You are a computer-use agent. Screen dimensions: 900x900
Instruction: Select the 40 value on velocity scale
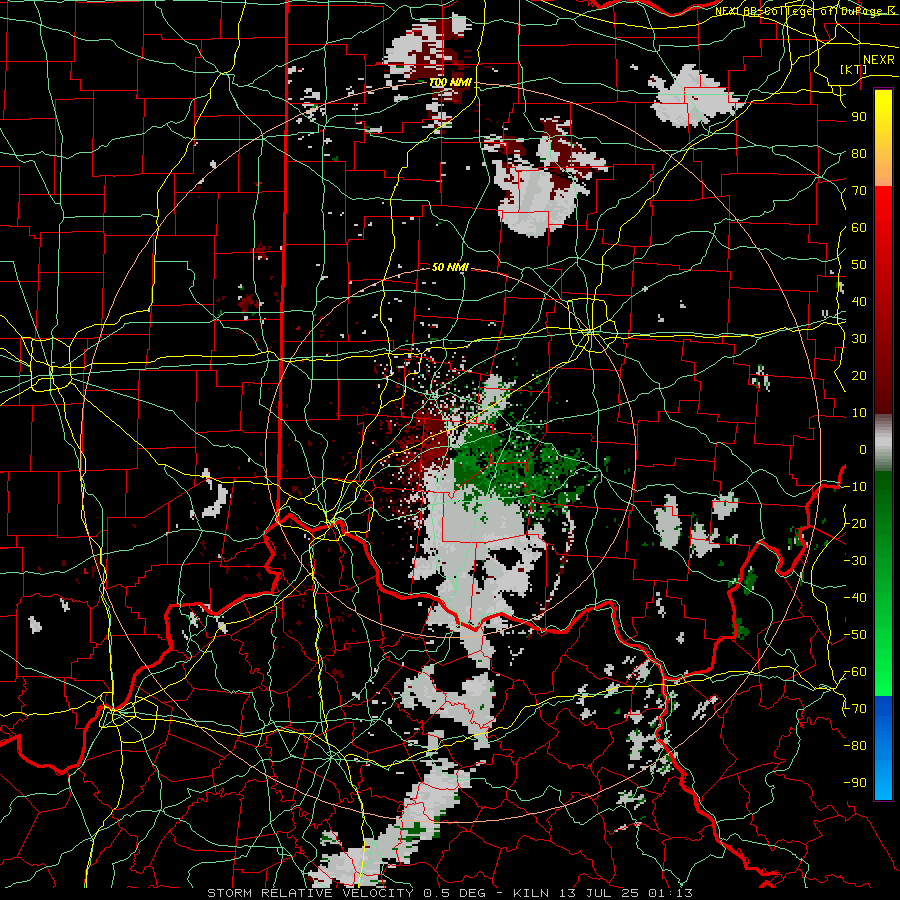point(859,302)
